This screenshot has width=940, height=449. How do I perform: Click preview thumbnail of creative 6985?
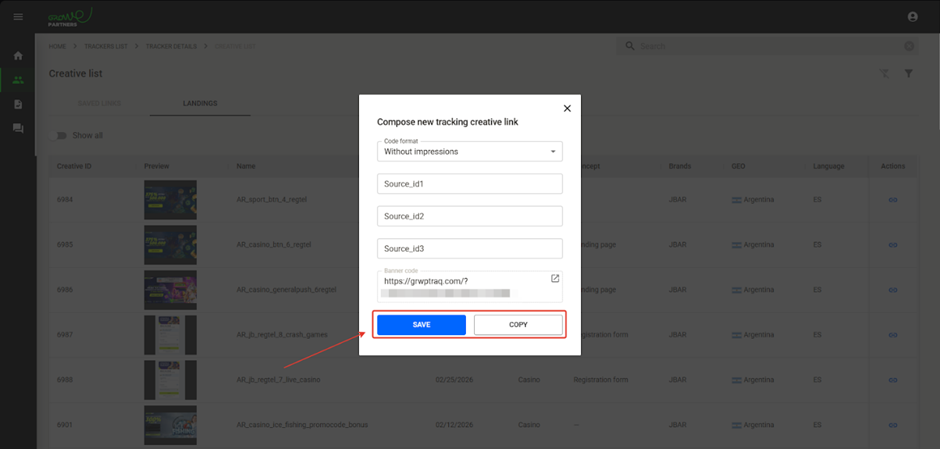[x=170, y=245]
